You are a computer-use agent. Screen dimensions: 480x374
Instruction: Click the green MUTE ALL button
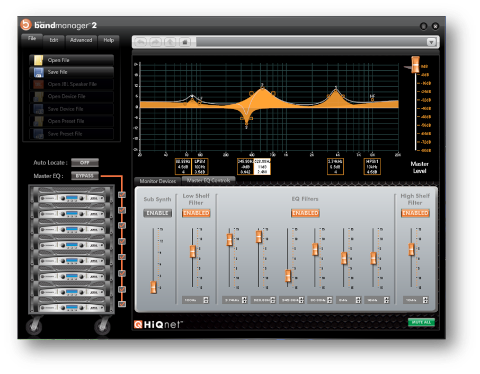421,322
